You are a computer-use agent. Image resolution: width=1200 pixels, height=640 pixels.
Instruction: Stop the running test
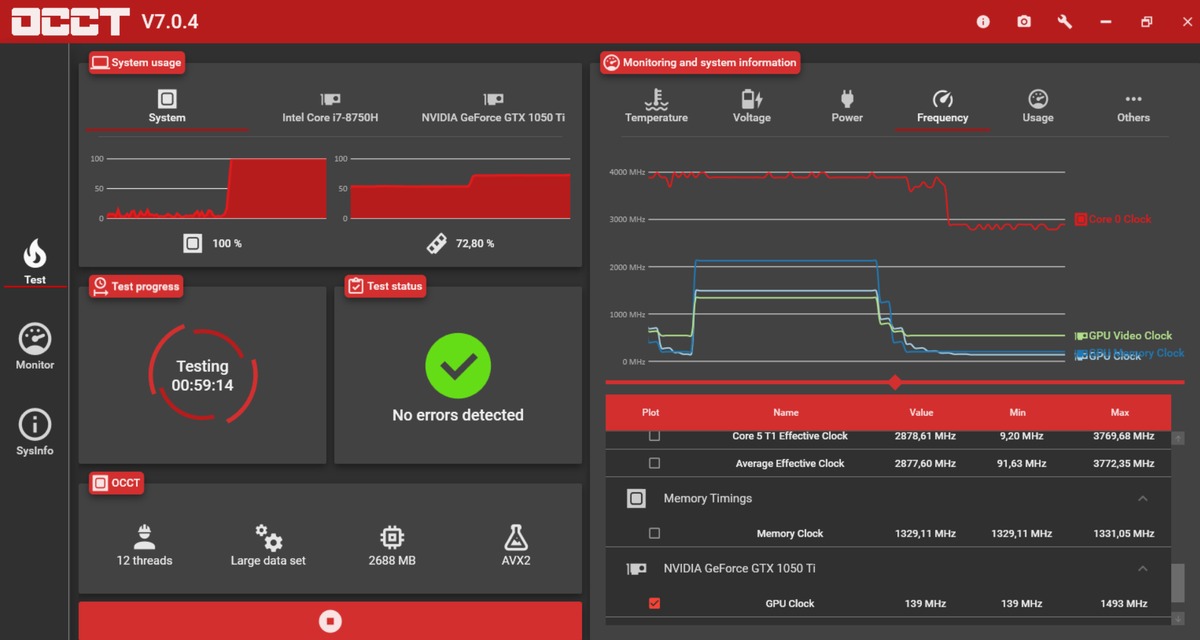[330, 621]
